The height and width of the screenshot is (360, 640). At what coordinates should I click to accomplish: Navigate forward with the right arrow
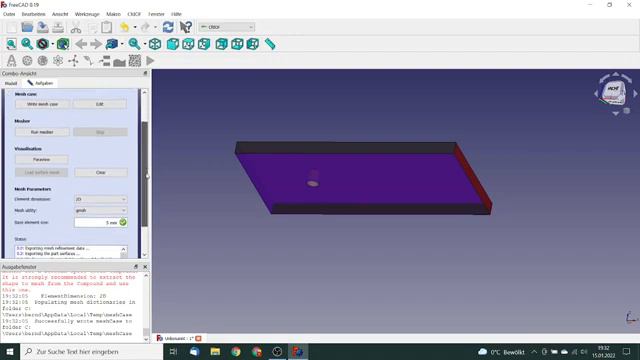point(96,44)
